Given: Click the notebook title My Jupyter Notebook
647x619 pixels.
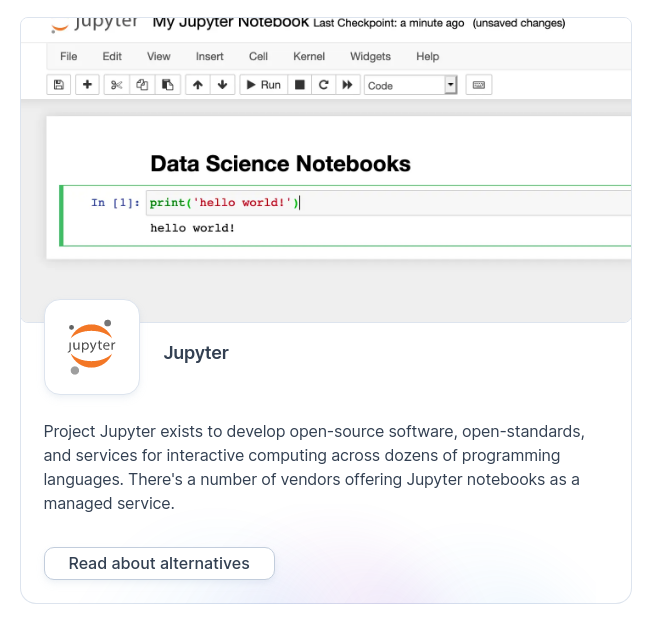Looking at the screenshot, I should 231,22.
